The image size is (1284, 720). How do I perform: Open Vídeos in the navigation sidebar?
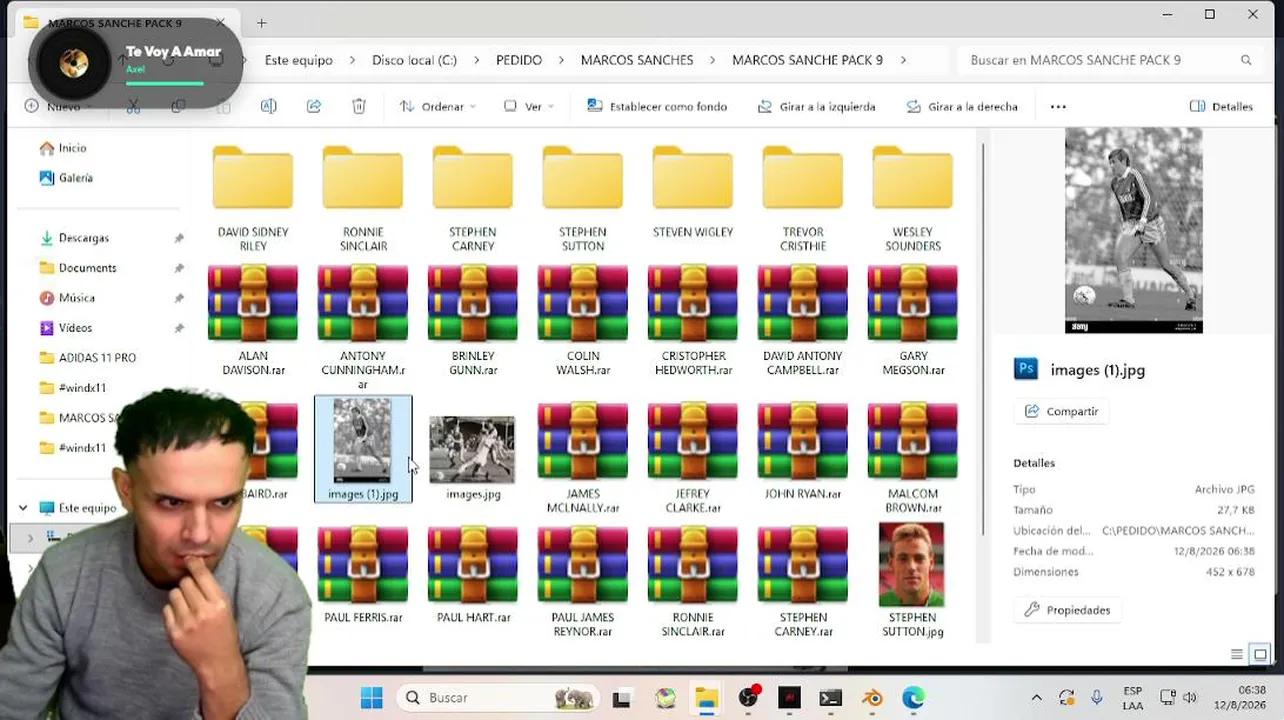tap(66, 328)
